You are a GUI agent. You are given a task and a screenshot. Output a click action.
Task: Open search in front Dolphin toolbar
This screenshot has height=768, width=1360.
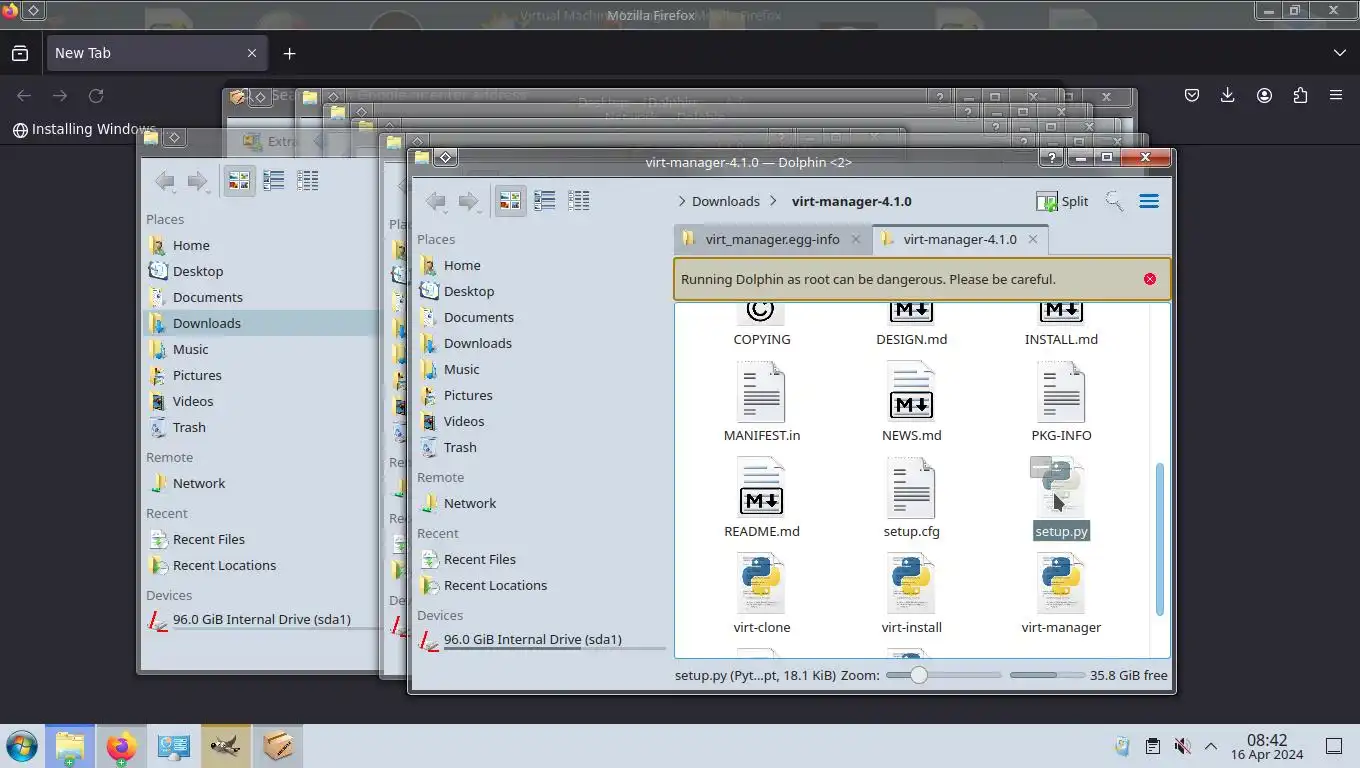[x=1114, y=201]
